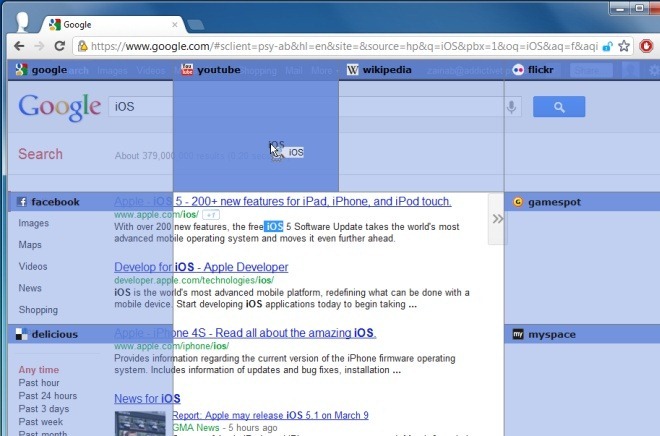This screenshot has height=436, width=660.
Task: Select the flickr drop zone
Action: tap(582, 126)
